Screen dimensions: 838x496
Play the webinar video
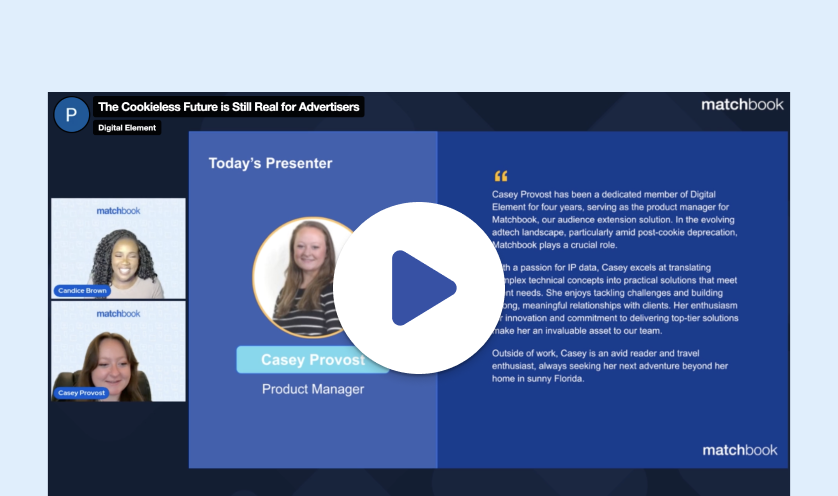click(x=419, y=288)
